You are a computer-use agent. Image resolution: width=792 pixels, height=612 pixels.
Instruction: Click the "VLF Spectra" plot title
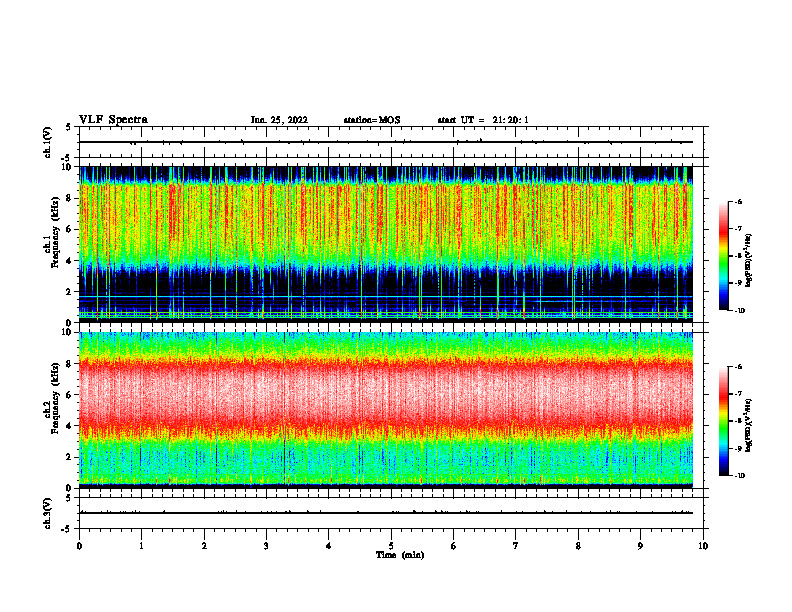(113, 120)
